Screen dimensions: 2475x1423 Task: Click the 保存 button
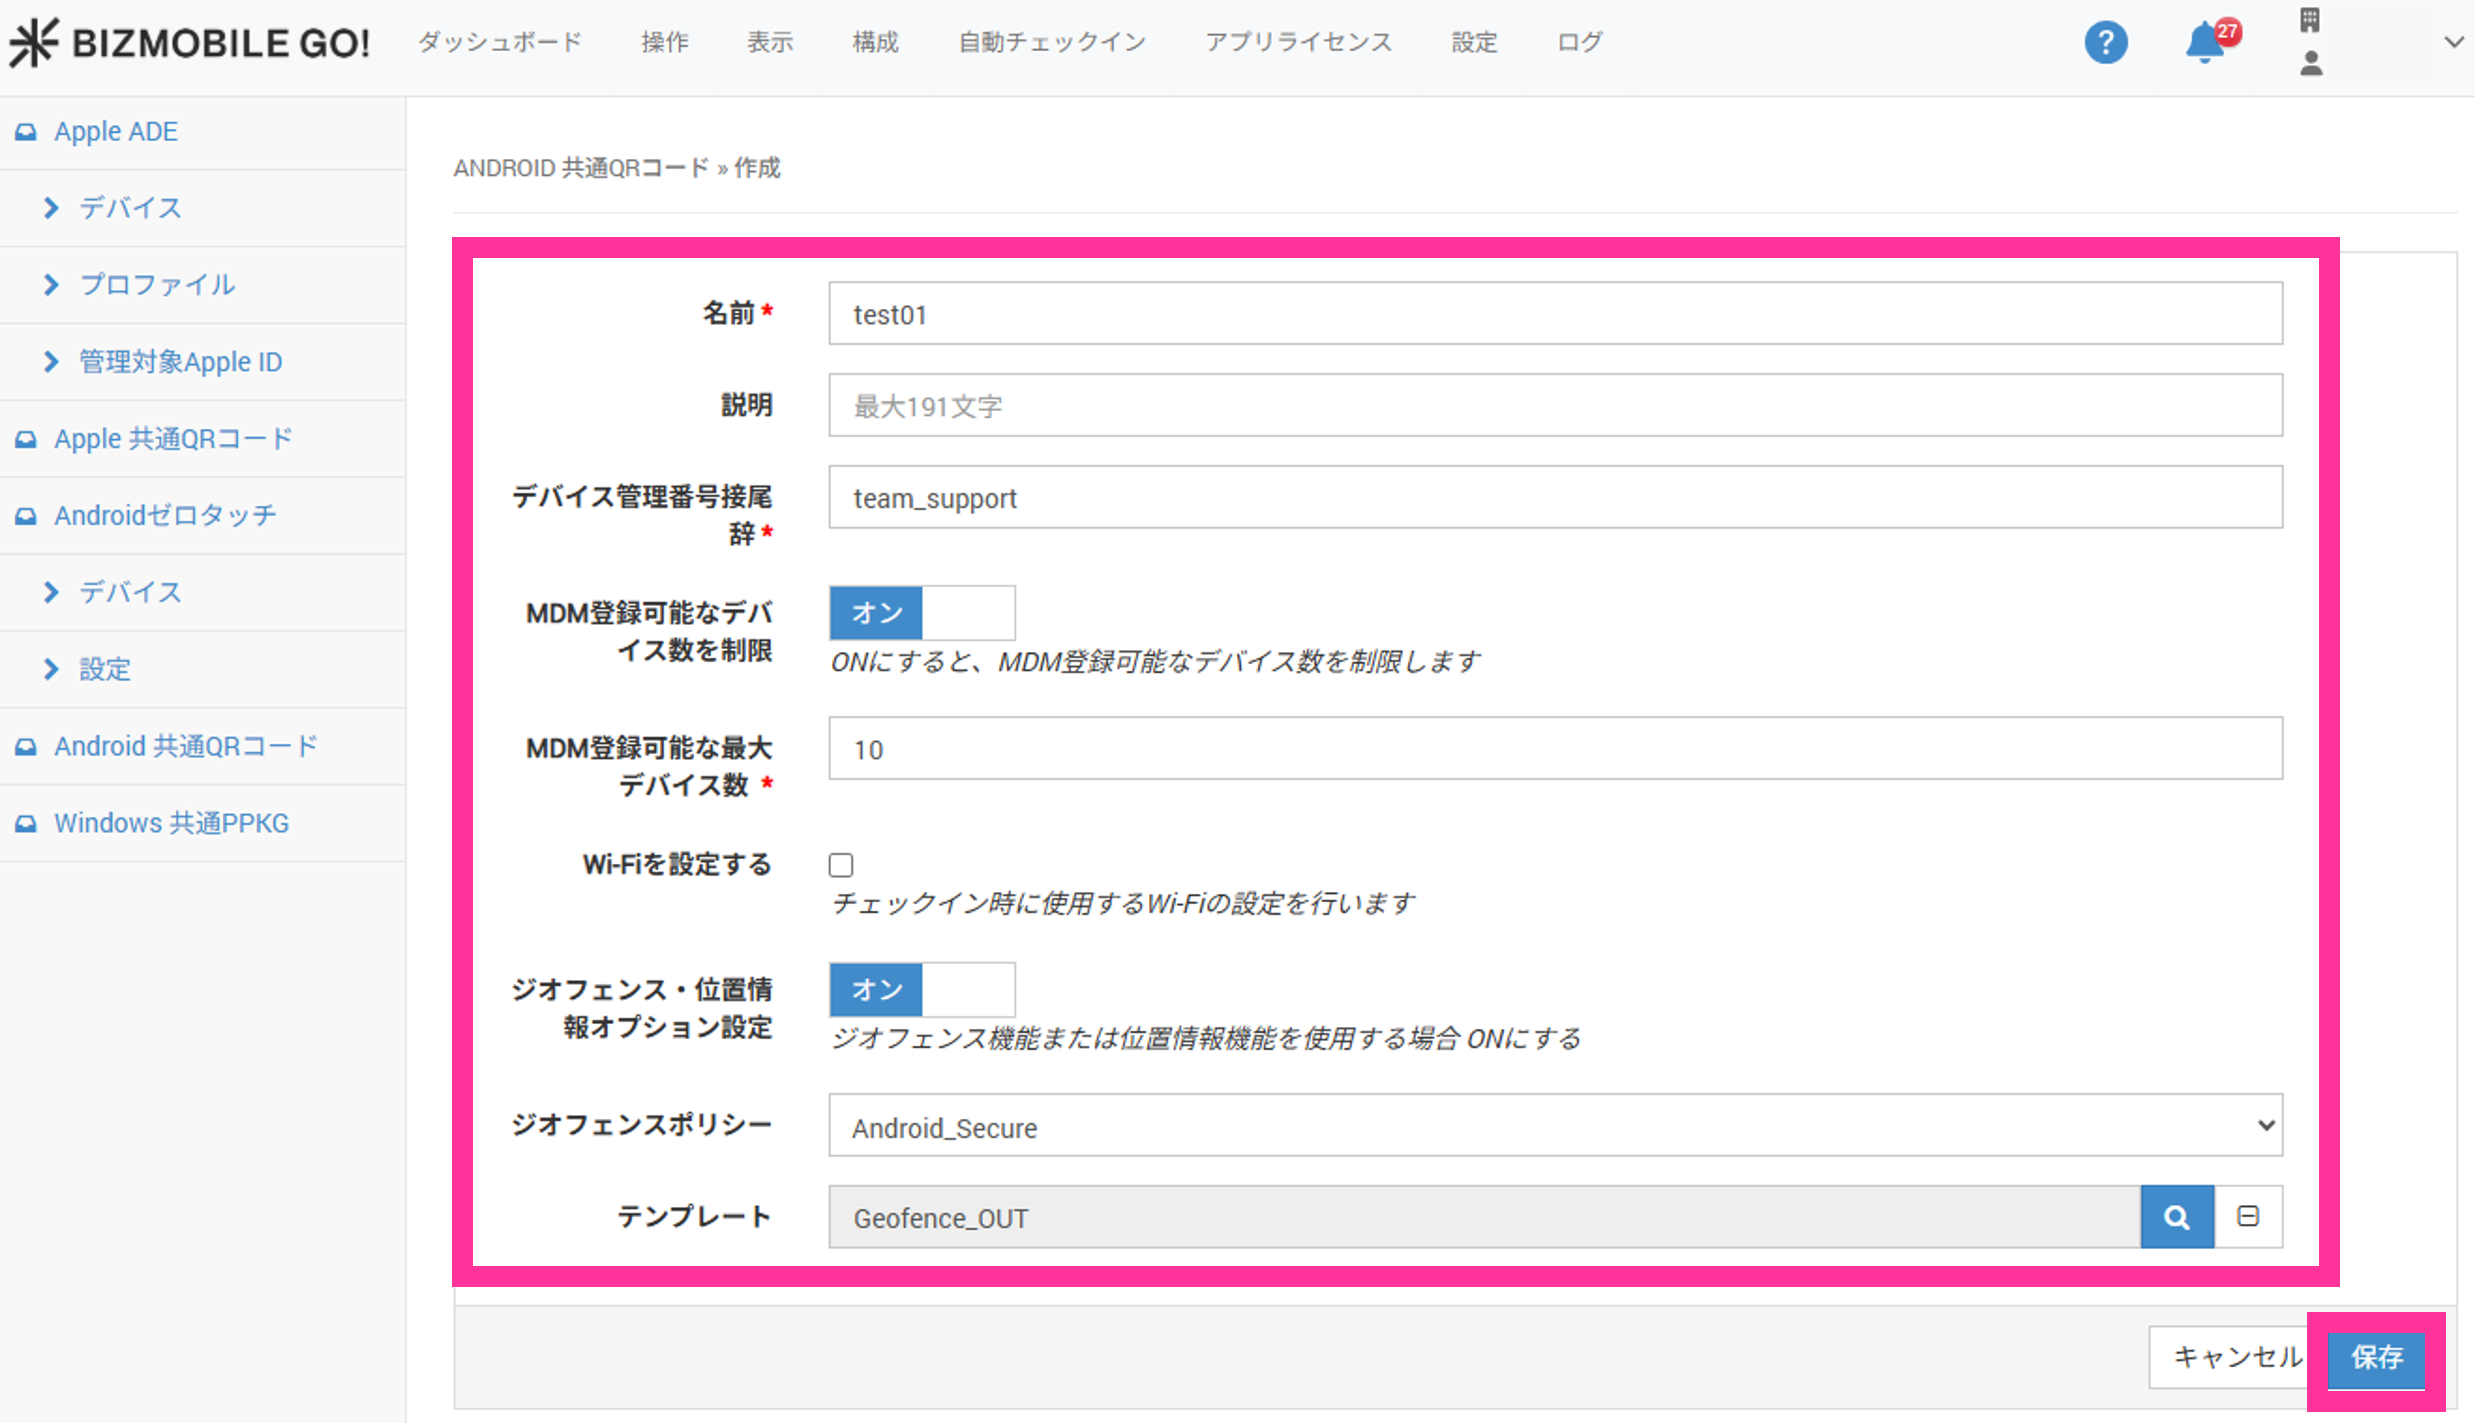coord(2376,1357)
